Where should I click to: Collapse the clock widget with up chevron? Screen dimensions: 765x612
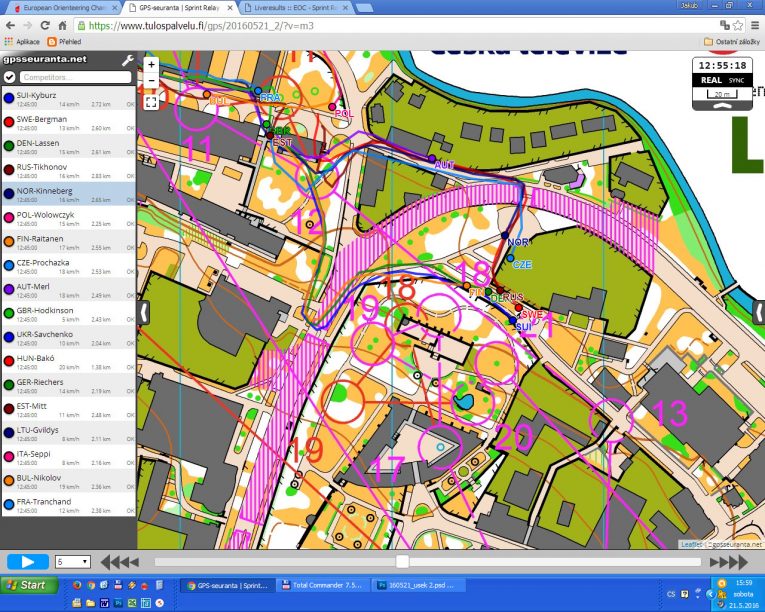coord(722,105)
